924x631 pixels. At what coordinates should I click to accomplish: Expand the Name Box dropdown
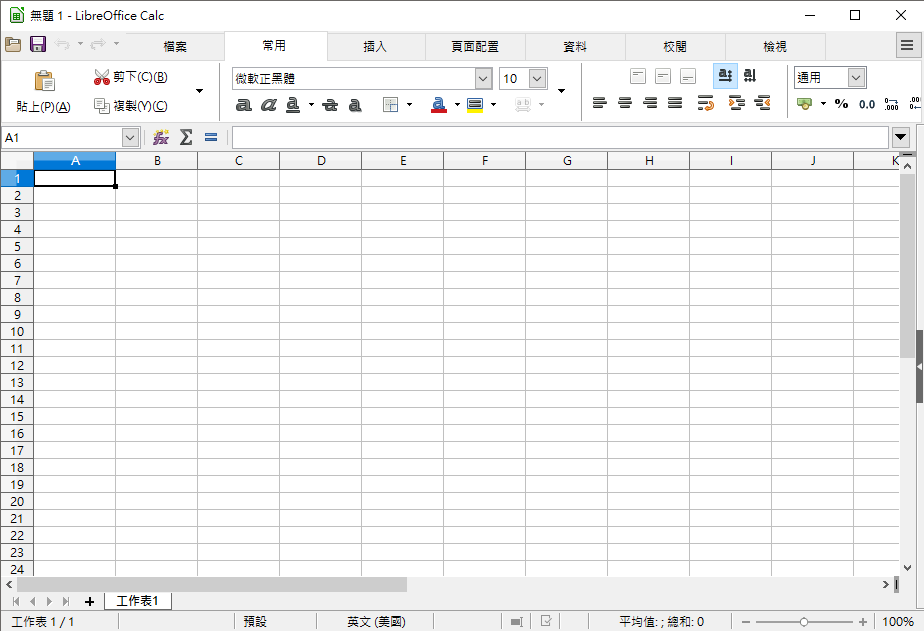tap(130, 137)
